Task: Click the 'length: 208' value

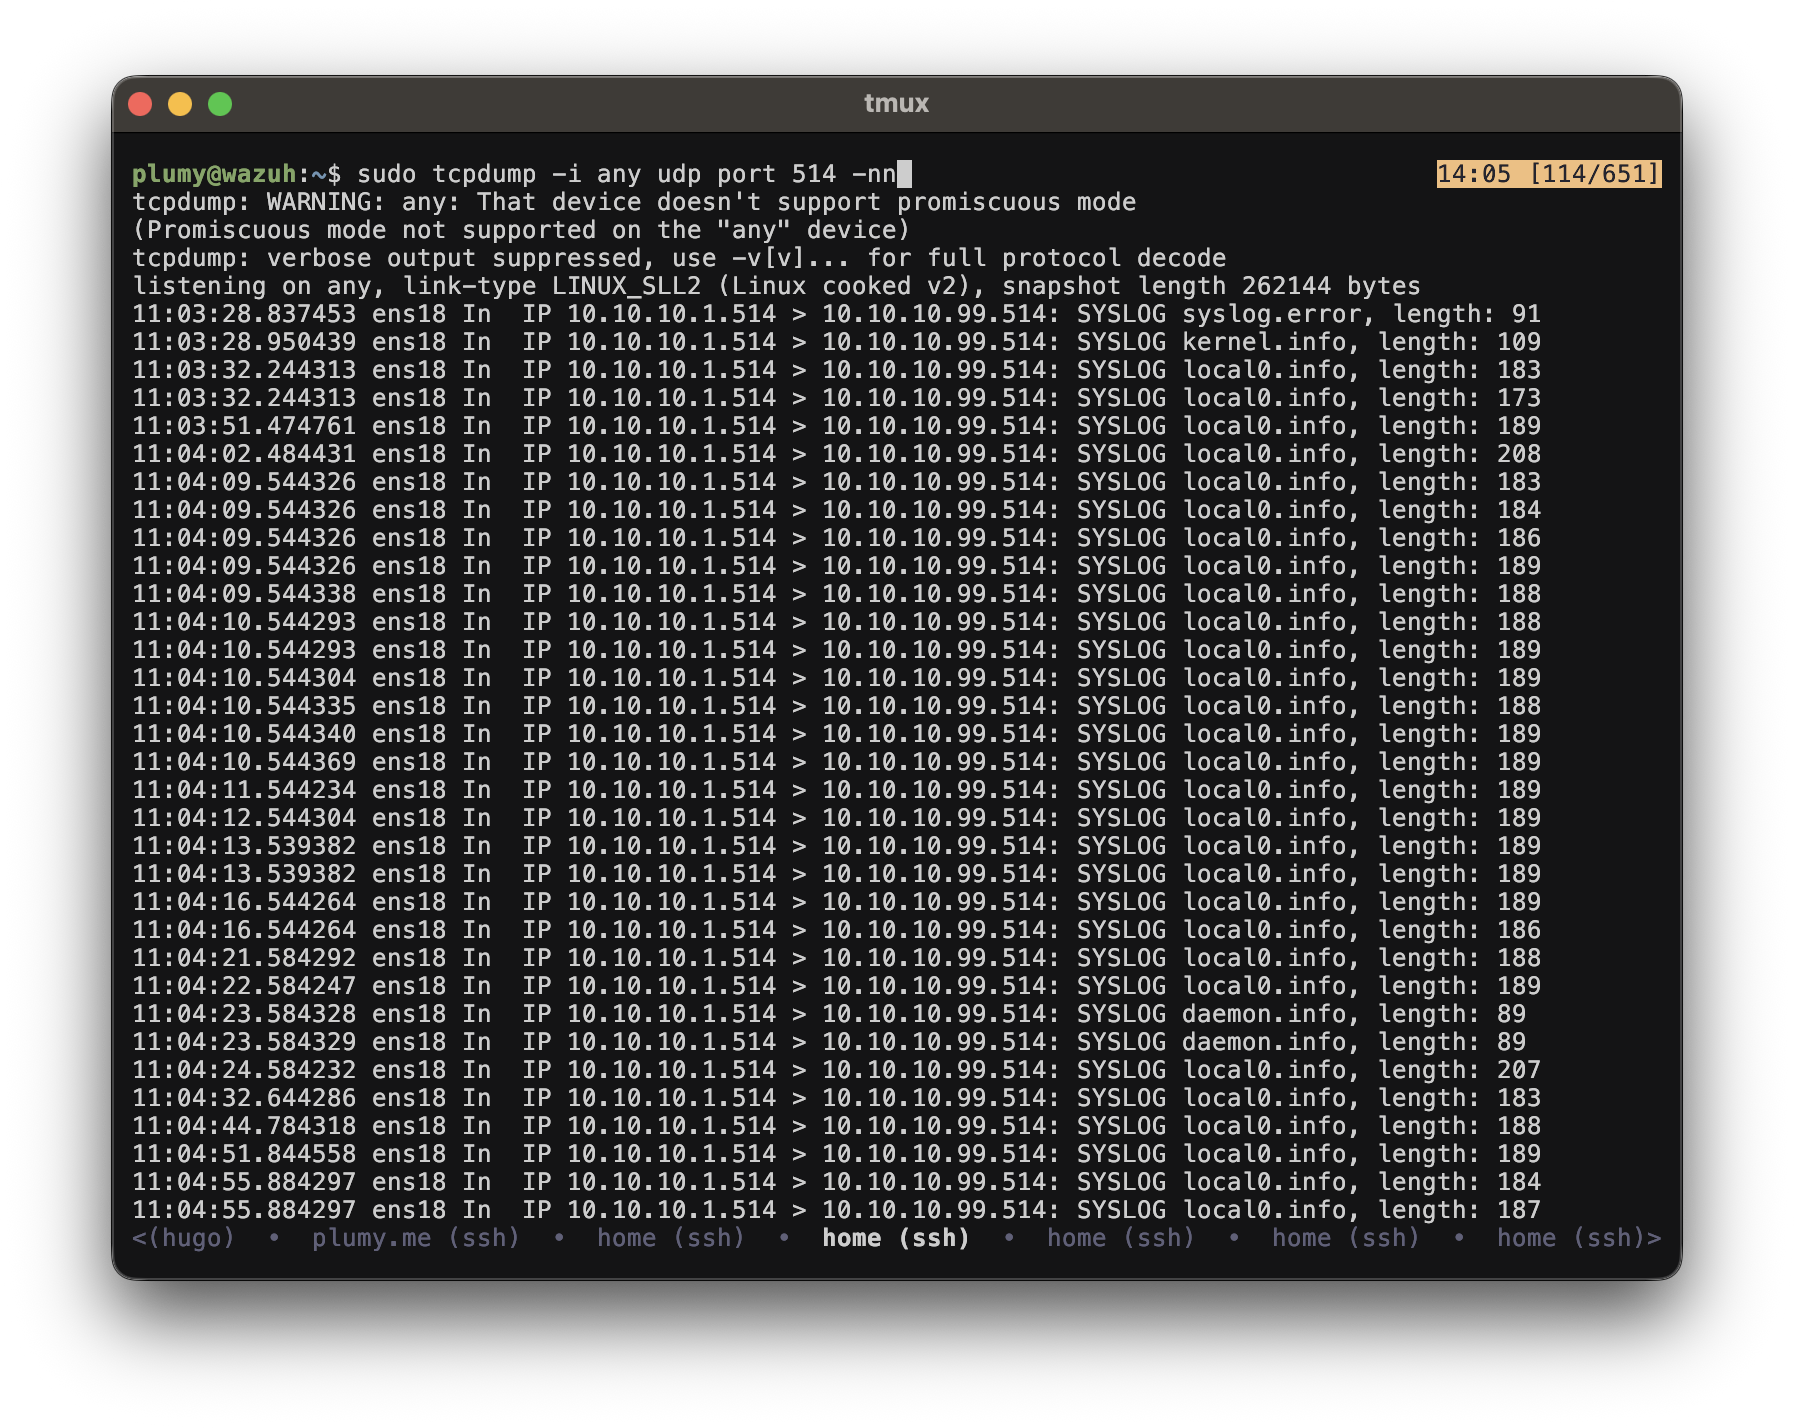Action: (x=1460, y=454)
